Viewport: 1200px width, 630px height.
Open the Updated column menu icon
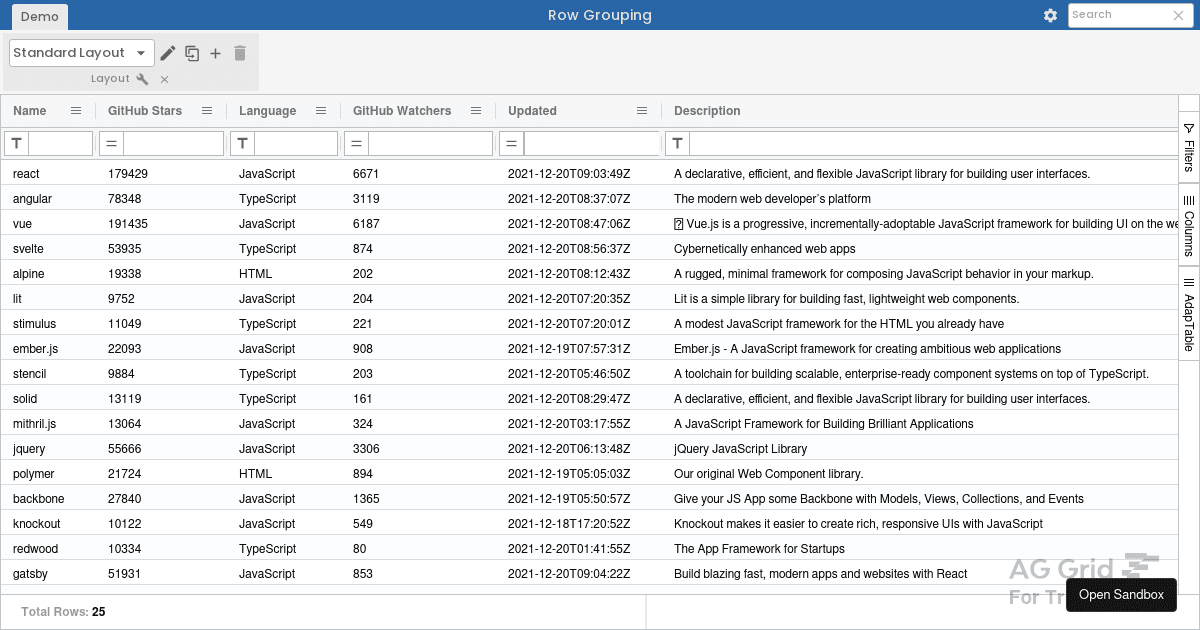pos(643,111)
